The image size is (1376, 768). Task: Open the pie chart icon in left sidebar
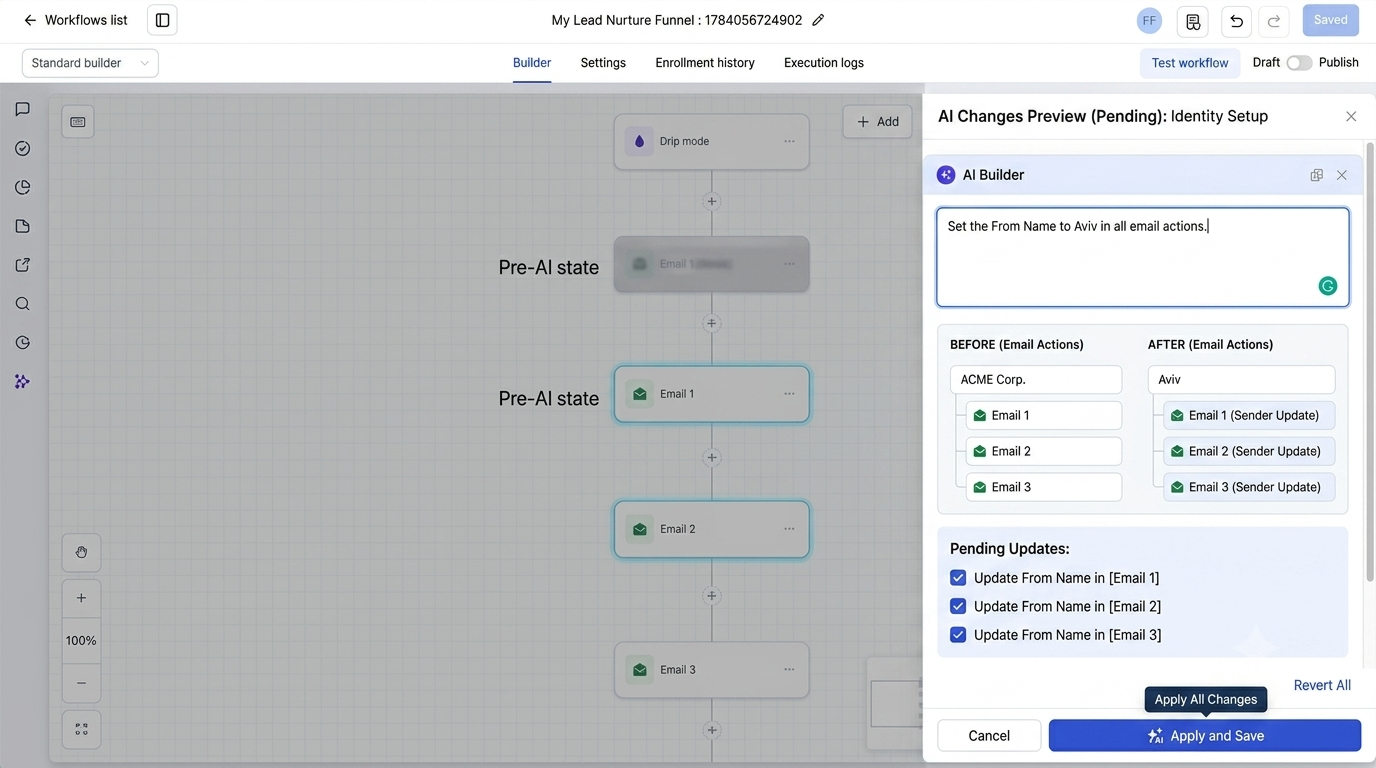22,187
